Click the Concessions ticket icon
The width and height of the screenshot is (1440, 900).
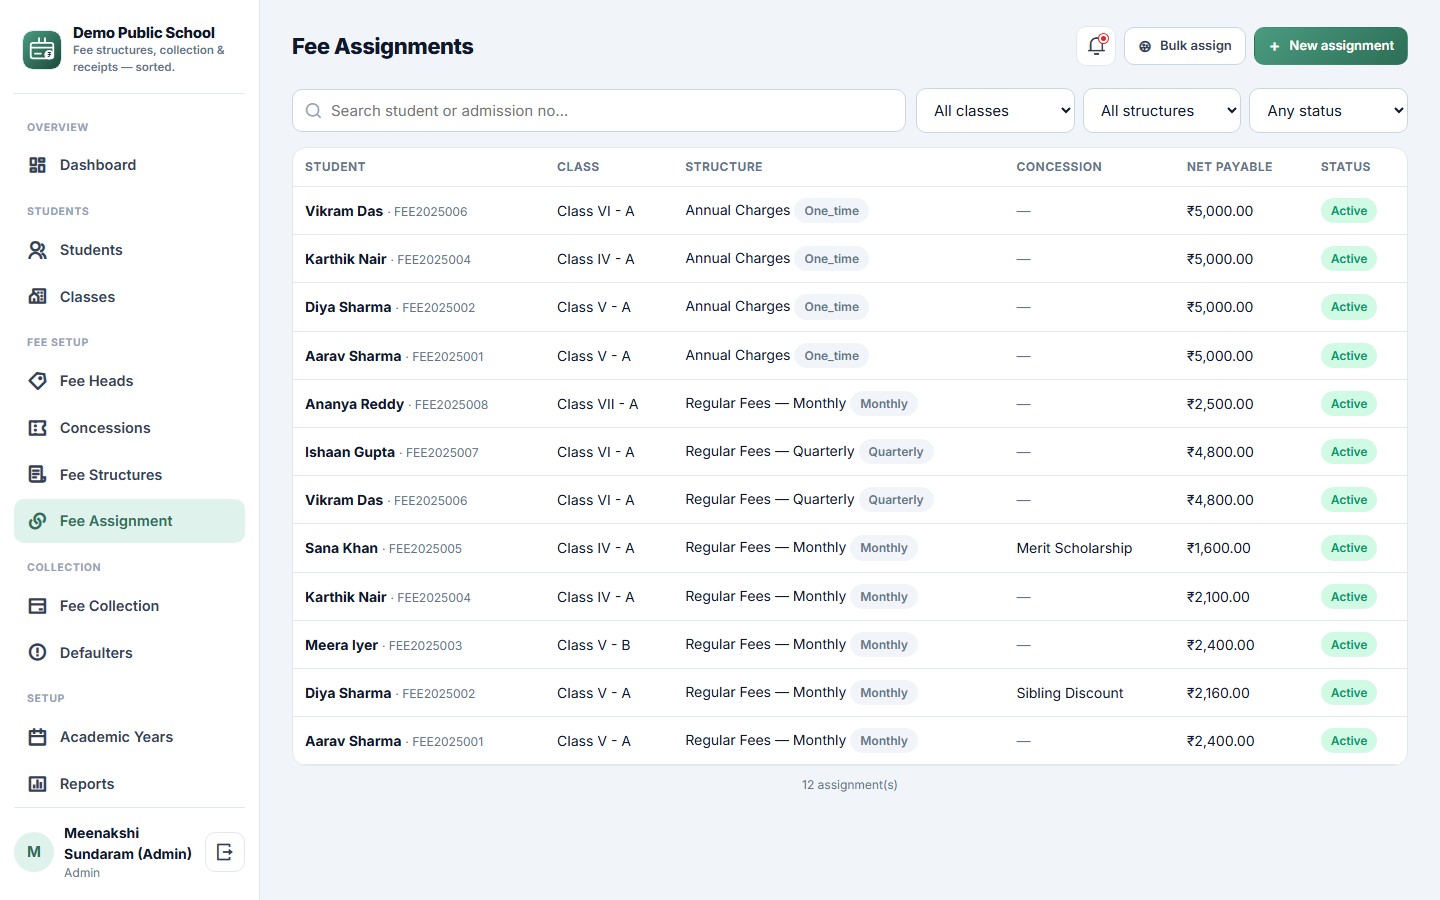[38, 428]
